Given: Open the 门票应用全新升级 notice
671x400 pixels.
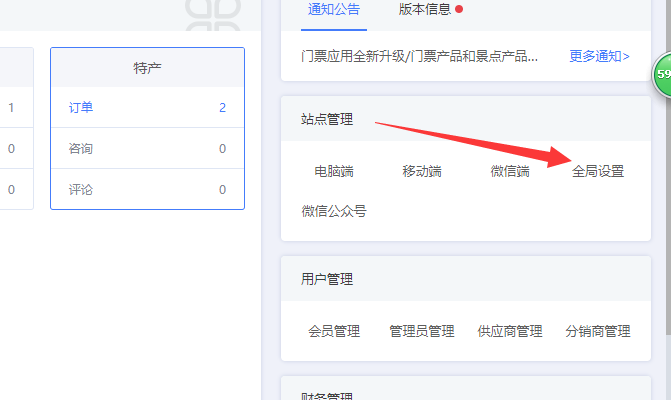Looking at the screenshot, I should pos(420,56).
